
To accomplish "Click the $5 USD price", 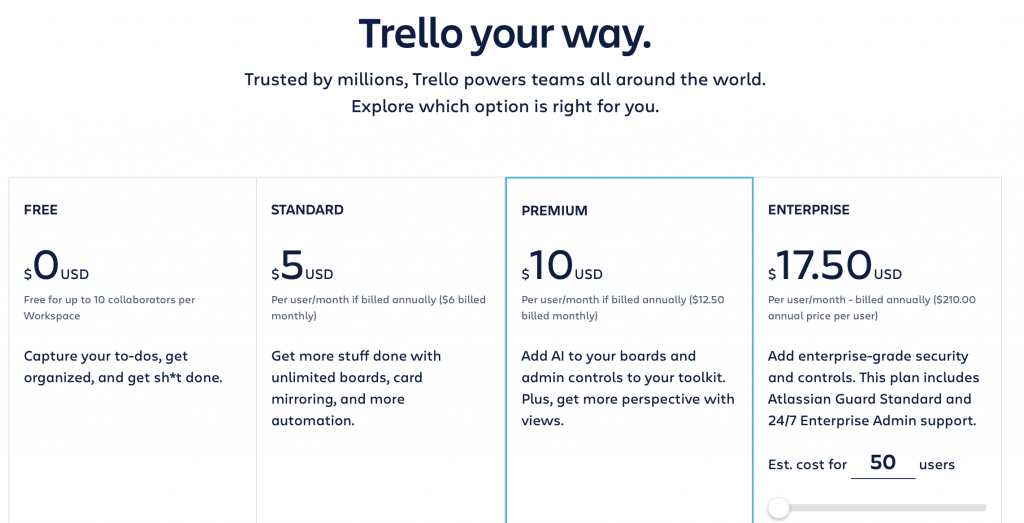I will (302, 267).
